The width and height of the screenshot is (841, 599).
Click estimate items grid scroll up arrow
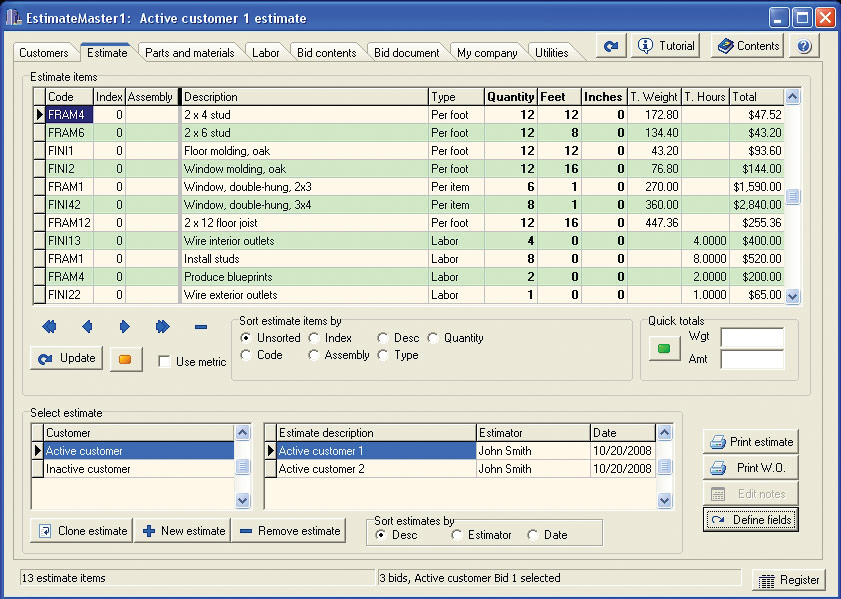(x=793, y=97)
